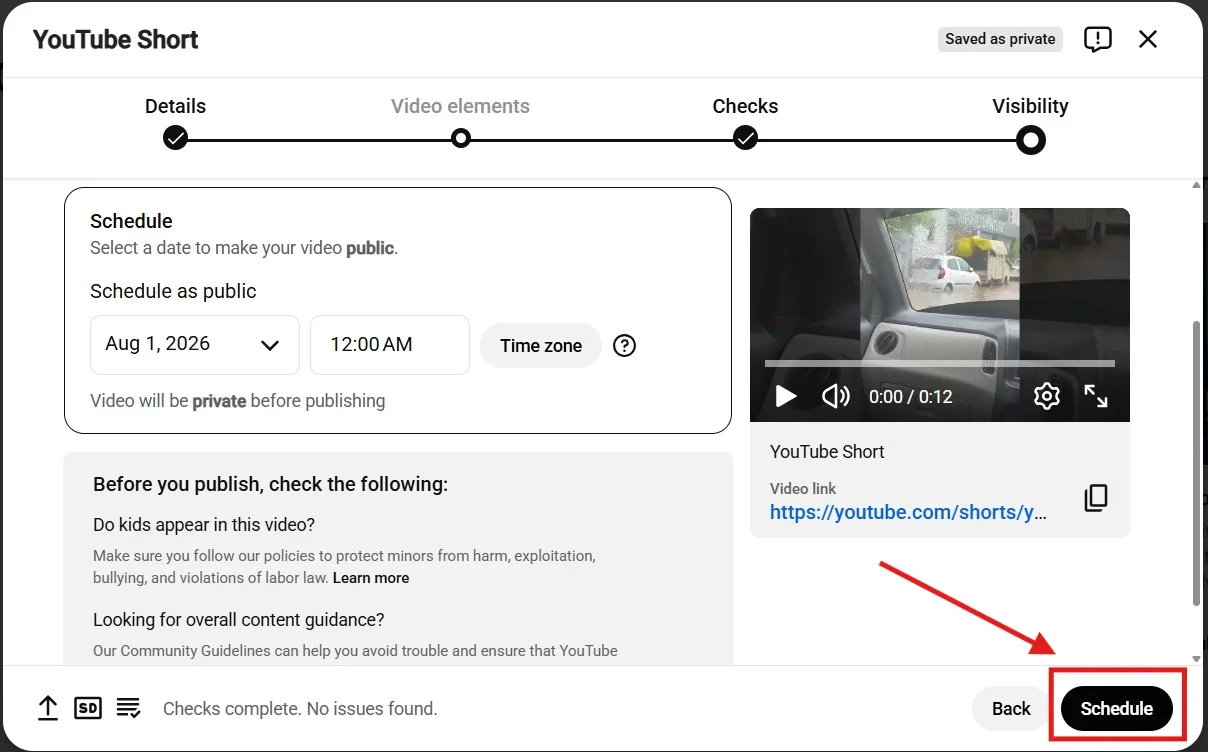Click the 'Do kids appear in this video?' heading

click(x=204, y=525)
